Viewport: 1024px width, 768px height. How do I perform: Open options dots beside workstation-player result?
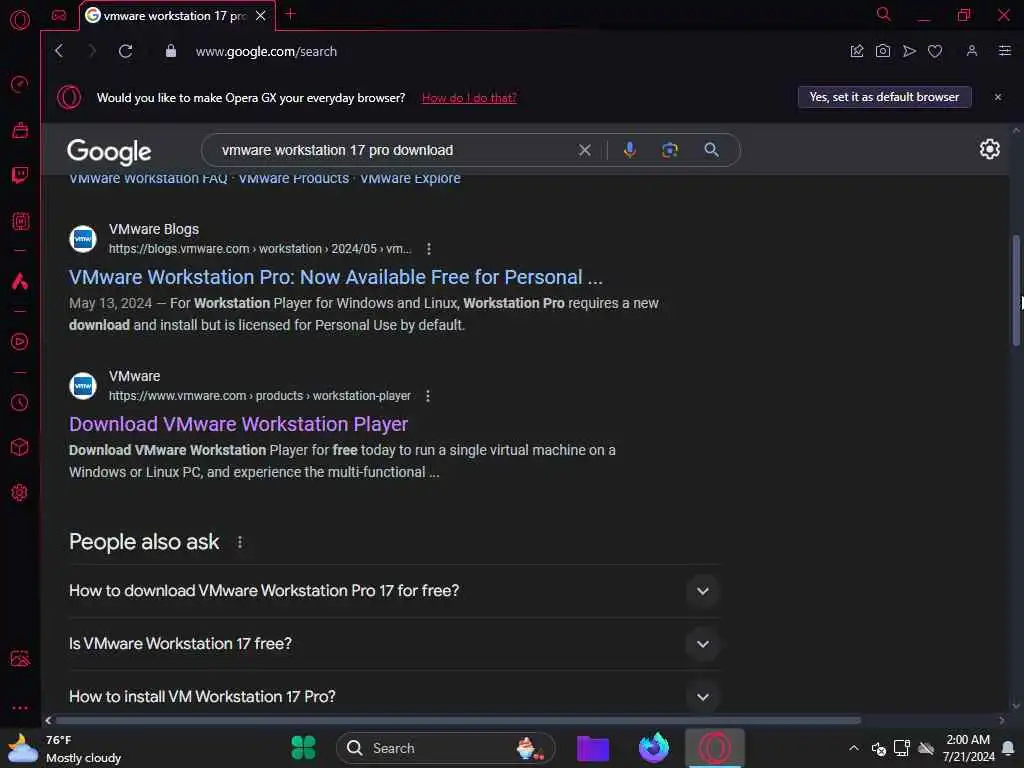[428, 396]
